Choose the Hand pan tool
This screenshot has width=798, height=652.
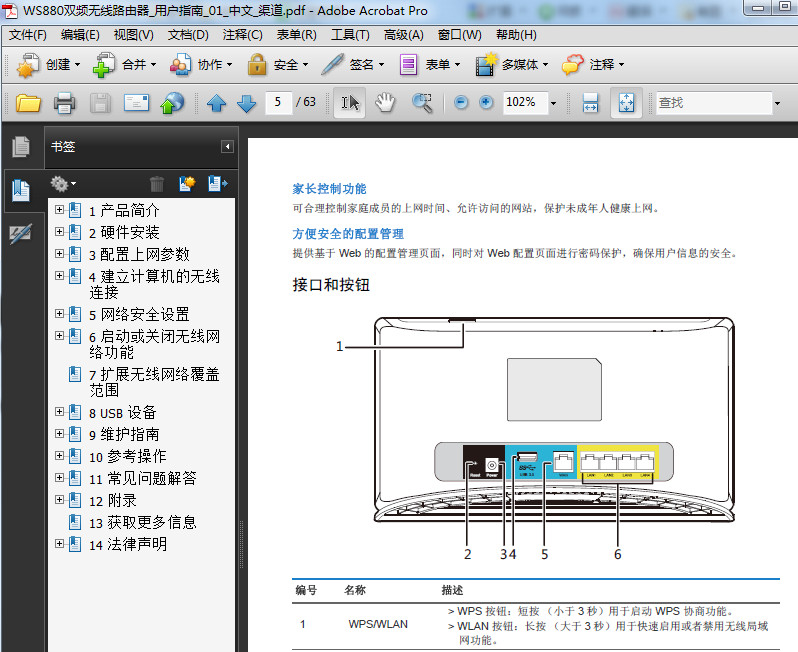coord(385,103)
